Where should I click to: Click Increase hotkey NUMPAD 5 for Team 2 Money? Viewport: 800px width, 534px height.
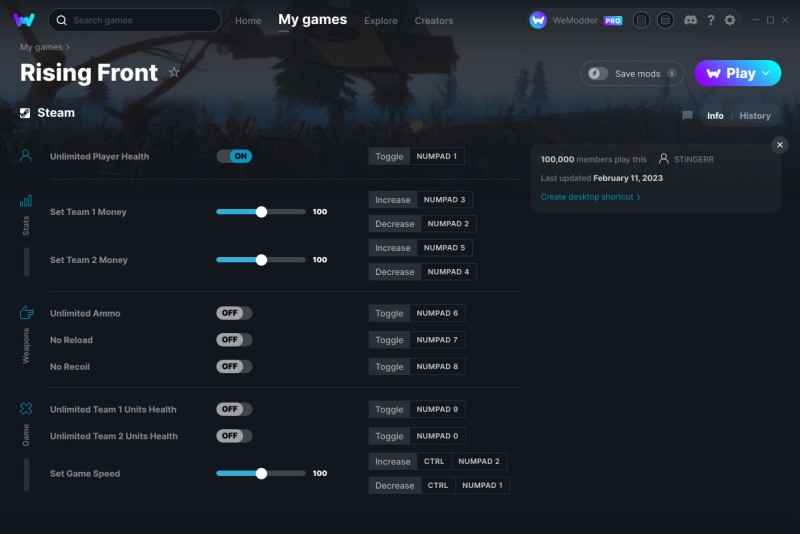coord(420,247)
